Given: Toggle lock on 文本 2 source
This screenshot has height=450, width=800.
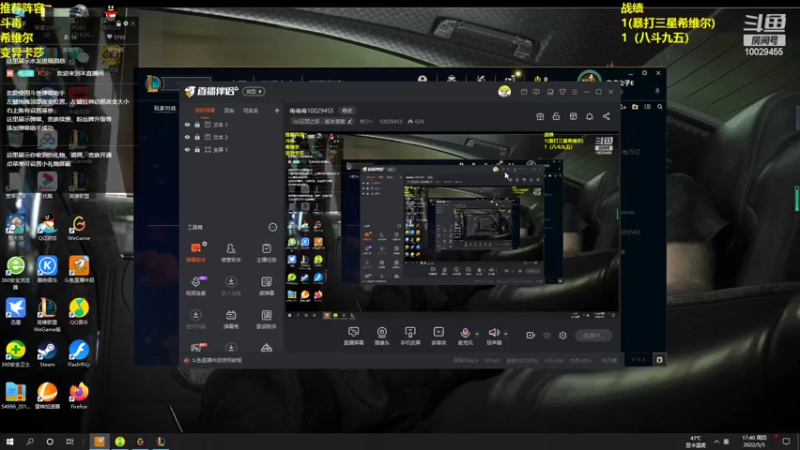Looking at the screenshot, I should (x=197, y=137).
